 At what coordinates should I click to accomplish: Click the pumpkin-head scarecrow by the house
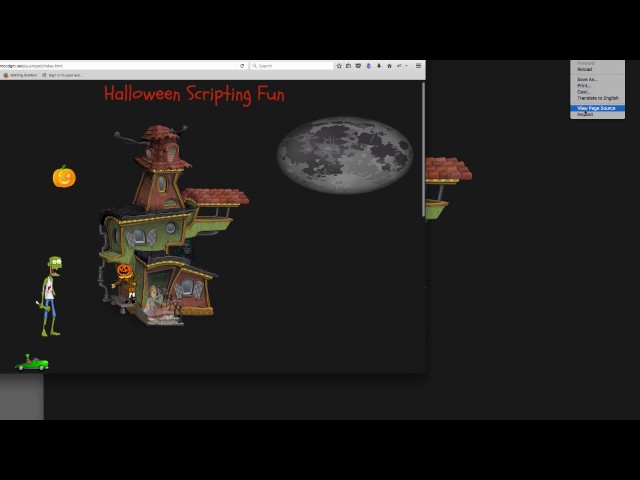[x=125, y=282]
